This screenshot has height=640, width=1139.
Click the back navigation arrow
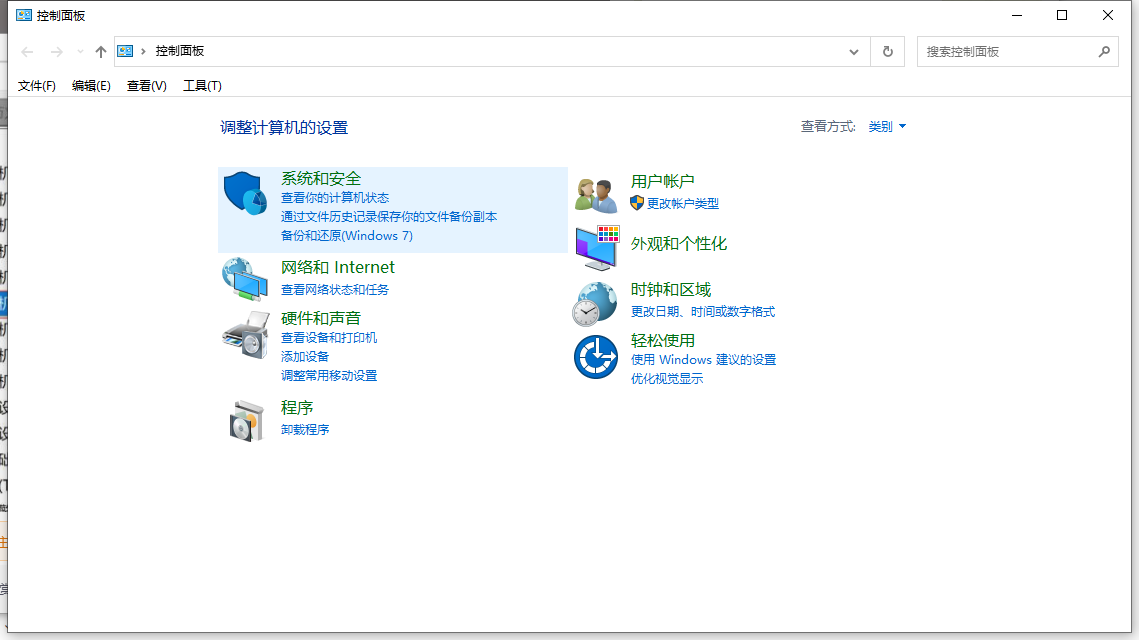(x=28, y=52)
